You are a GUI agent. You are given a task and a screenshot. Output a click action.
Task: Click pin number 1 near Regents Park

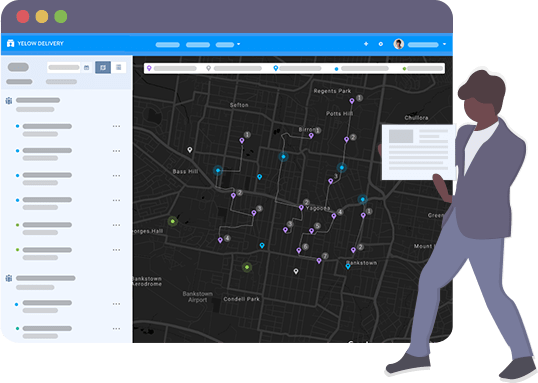pyautogui.click(x=352, y=101)
